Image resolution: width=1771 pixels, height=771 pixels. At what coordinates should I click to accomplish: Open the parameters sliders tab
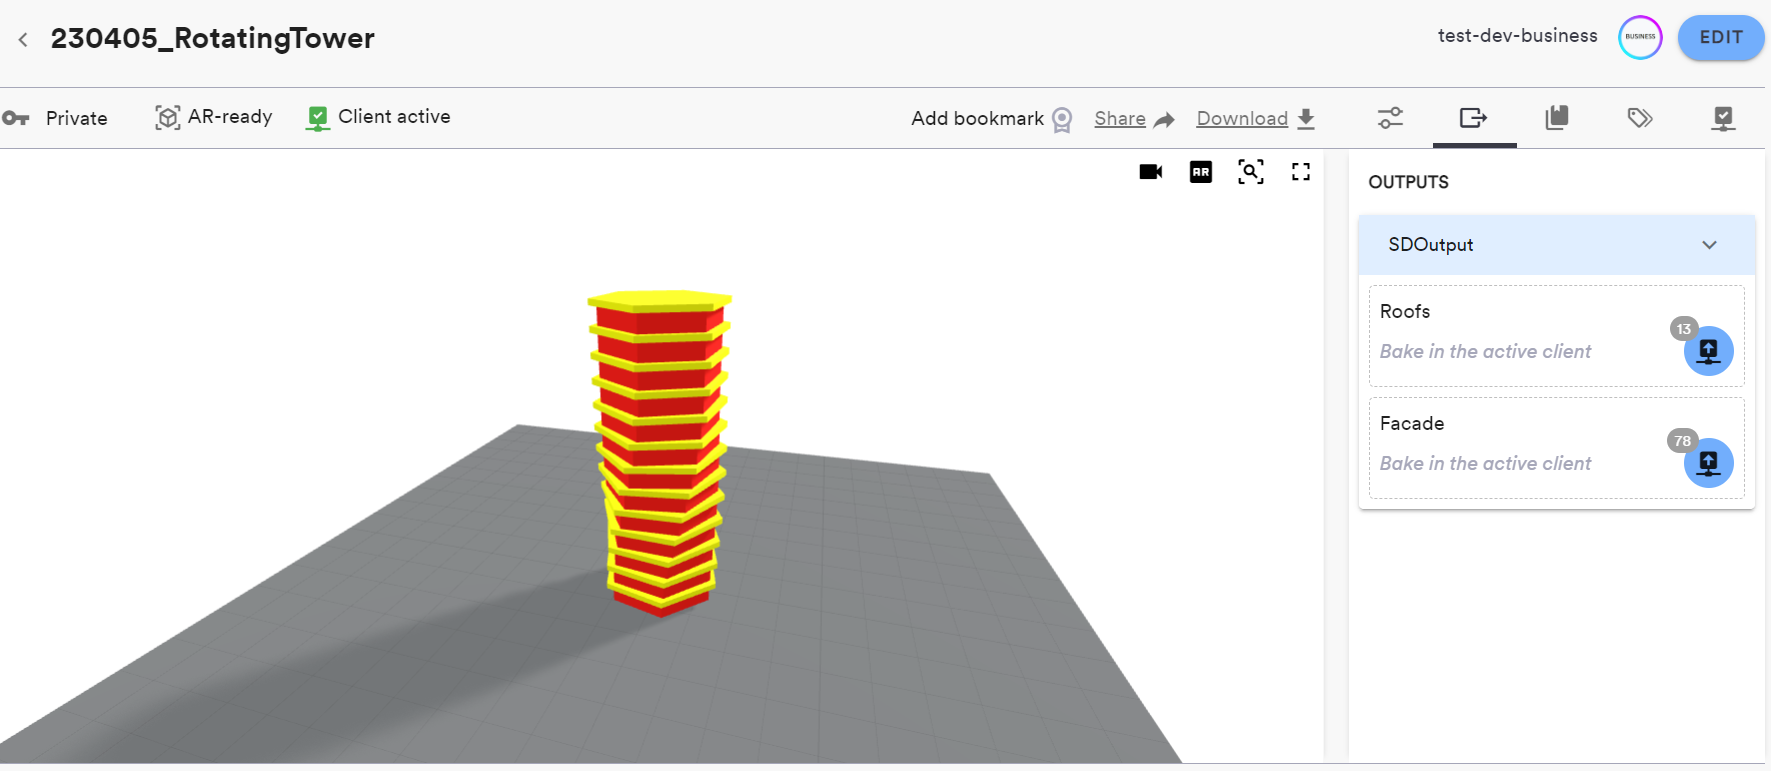[1390, 118]
